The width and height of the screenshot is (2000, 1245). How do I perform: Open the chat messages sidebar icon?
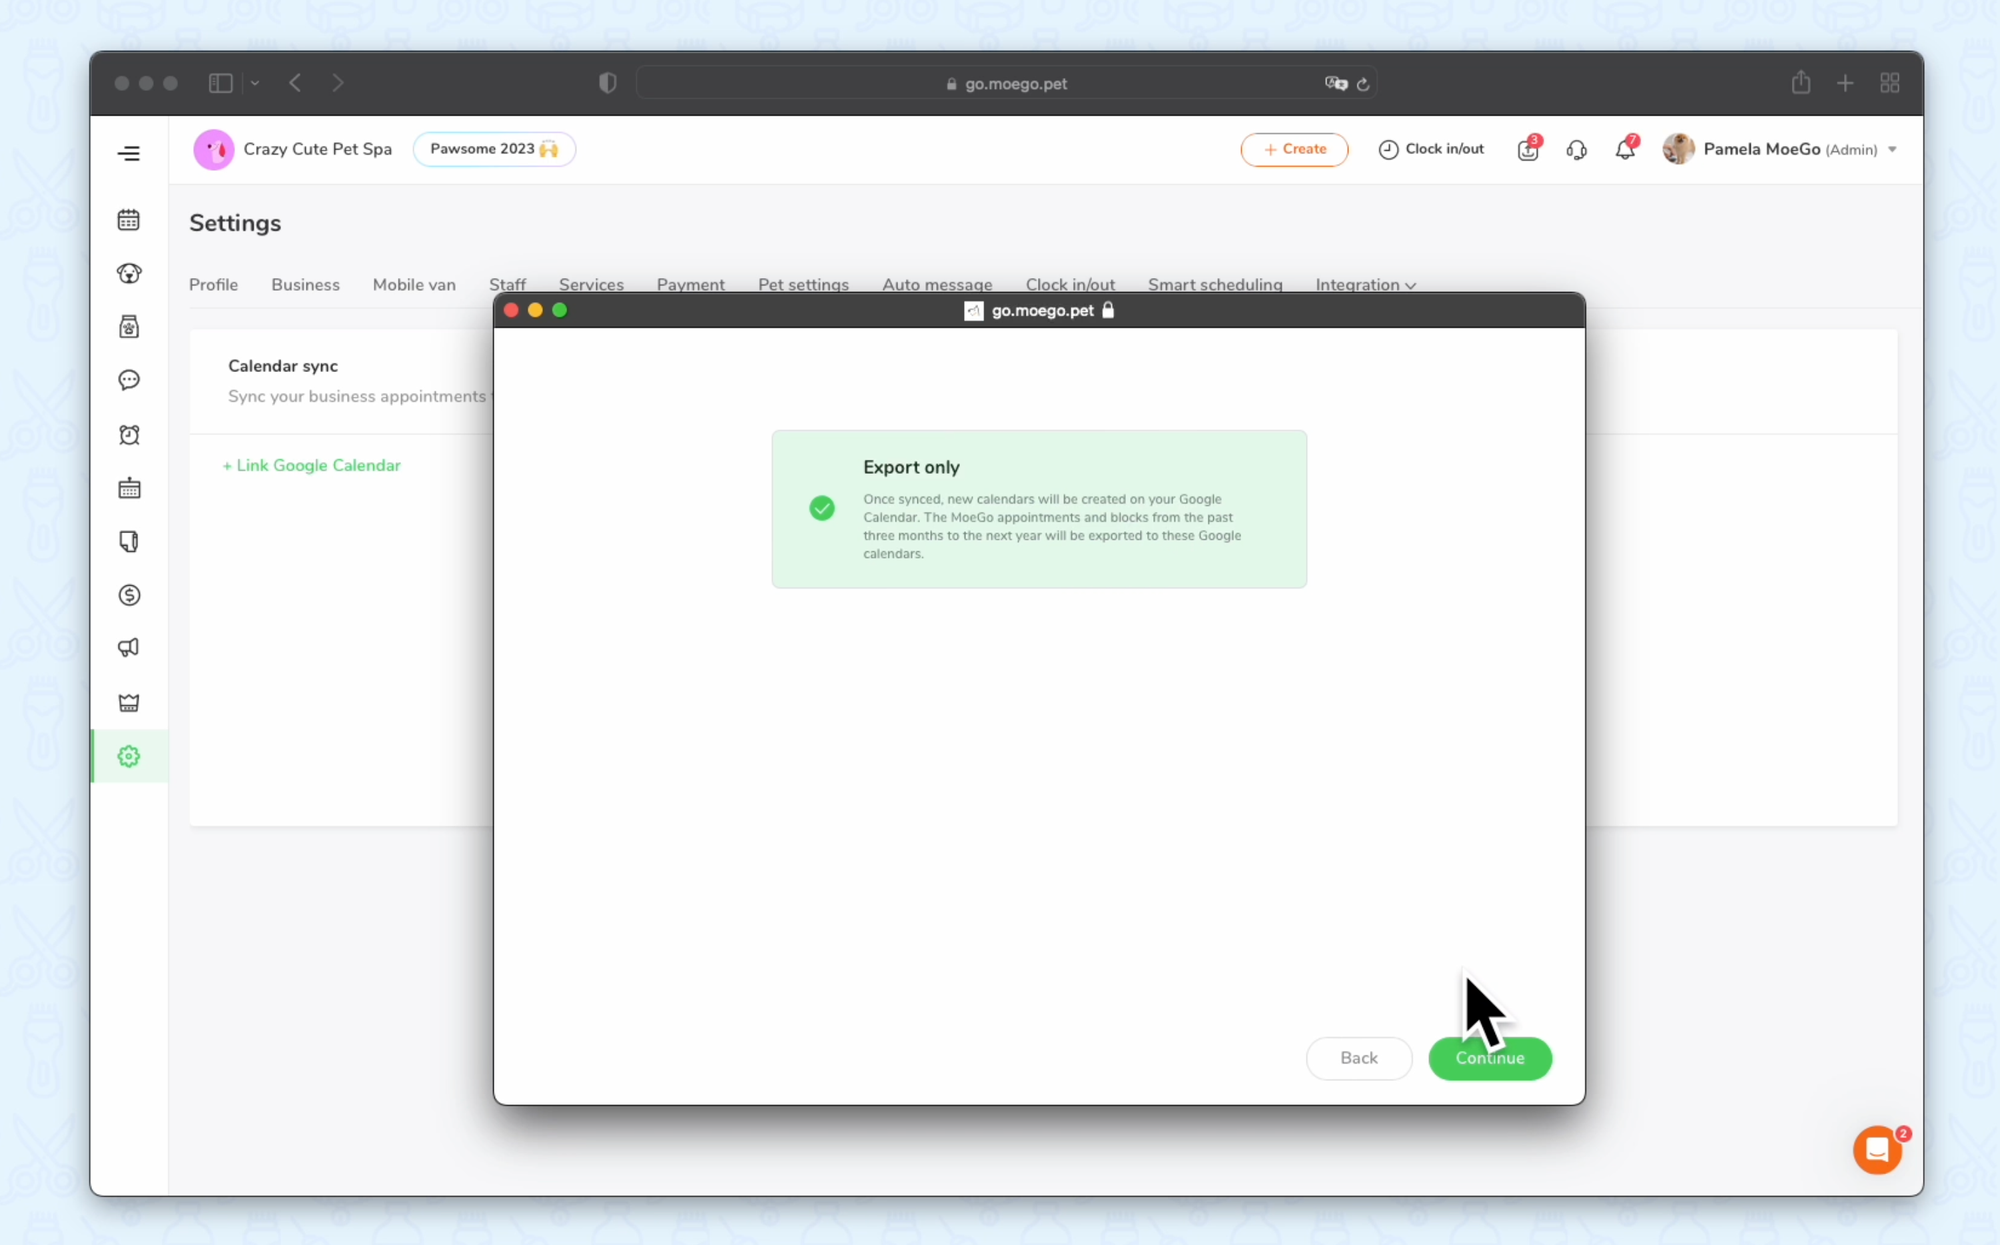coord(129,380)
